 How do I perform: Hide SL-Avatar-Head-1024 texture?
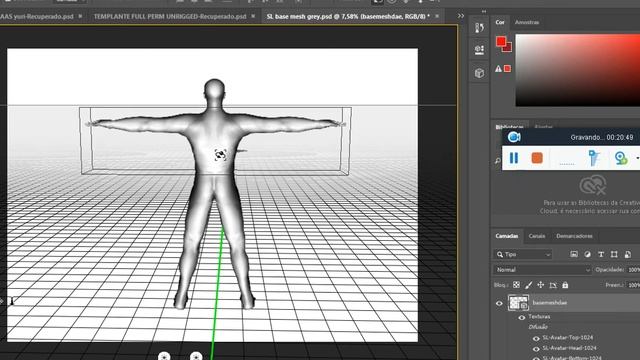coord(536,349)
